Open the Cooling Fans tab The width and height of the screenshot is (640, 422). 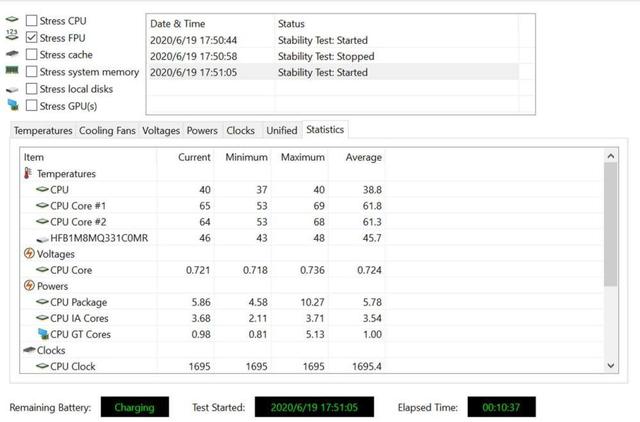coord(107,131)
